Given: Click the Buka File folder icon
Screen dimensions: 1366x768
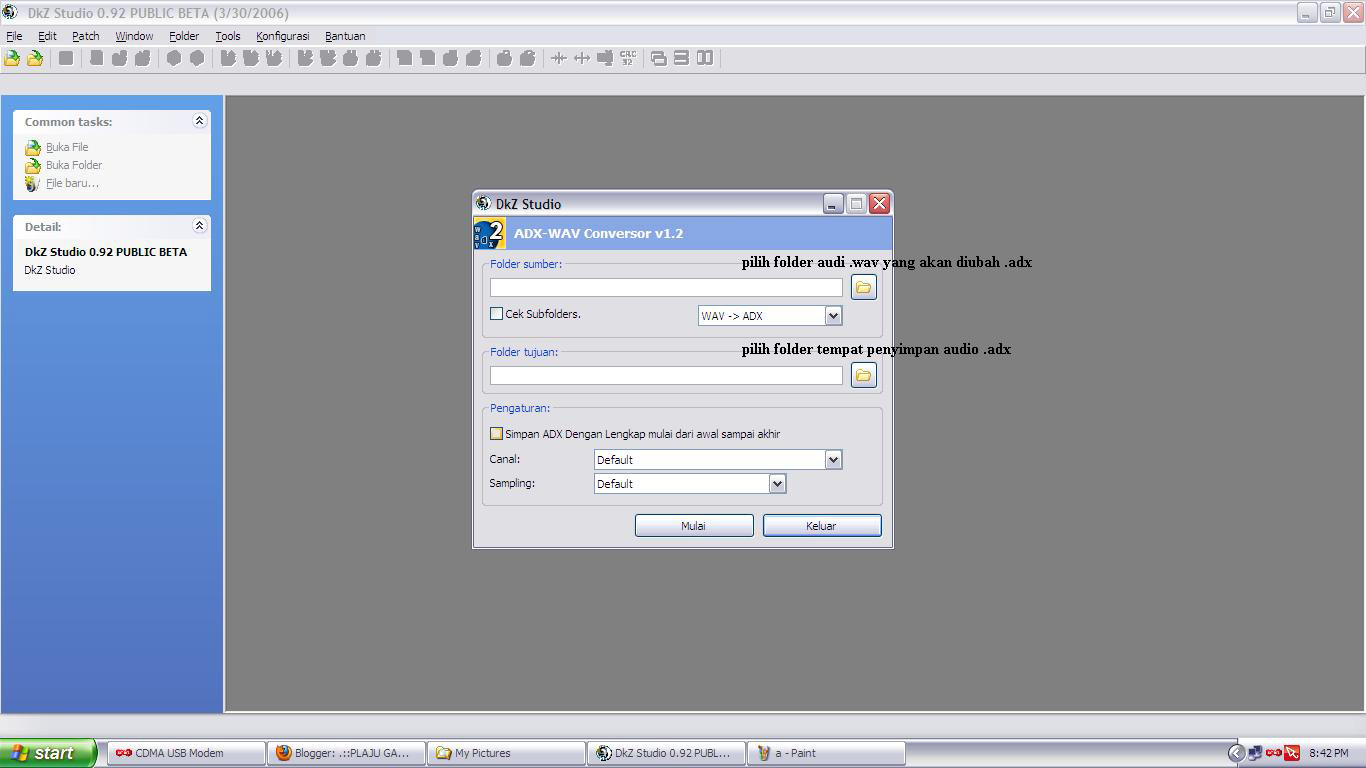Looking at the screenshot, I should pos(33,147).
